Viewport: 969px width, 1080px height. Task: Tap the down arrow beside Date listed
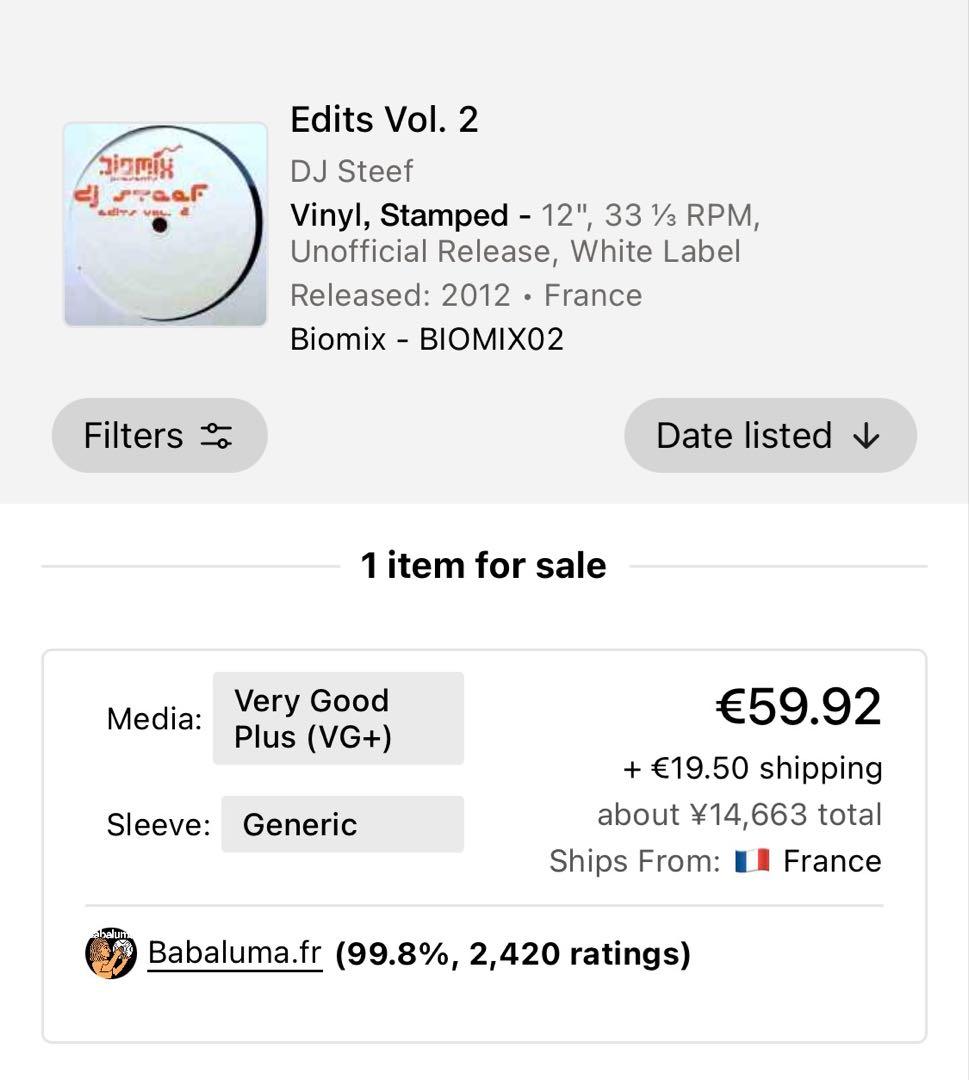(866, 436)
